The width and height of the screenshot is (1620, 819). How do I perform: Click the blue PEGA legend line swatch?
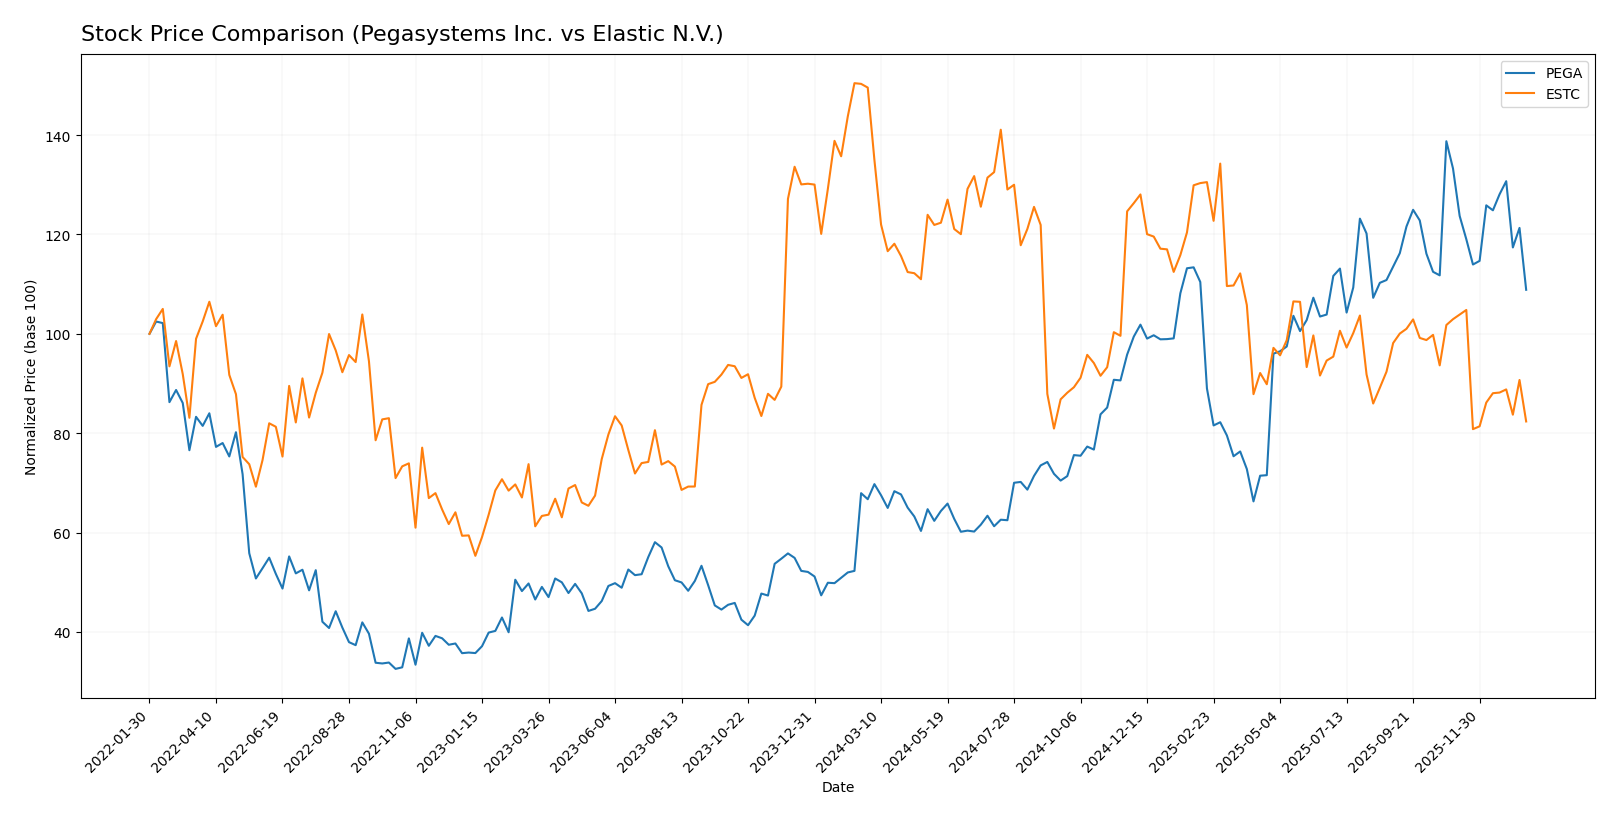tap(1522, 73)
